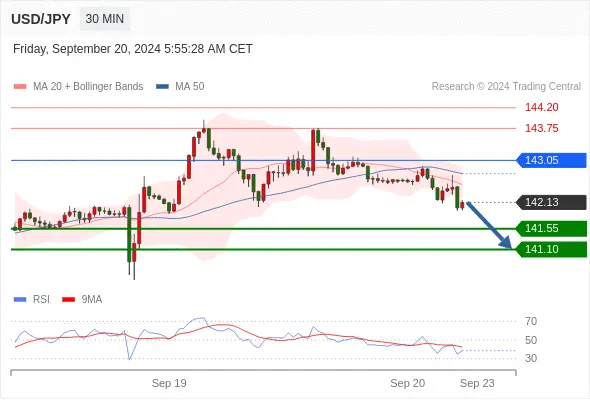This screenshot has height=400, width=590.
Task: Click the 9MA legend label
Action: click(x=92, y=300)
